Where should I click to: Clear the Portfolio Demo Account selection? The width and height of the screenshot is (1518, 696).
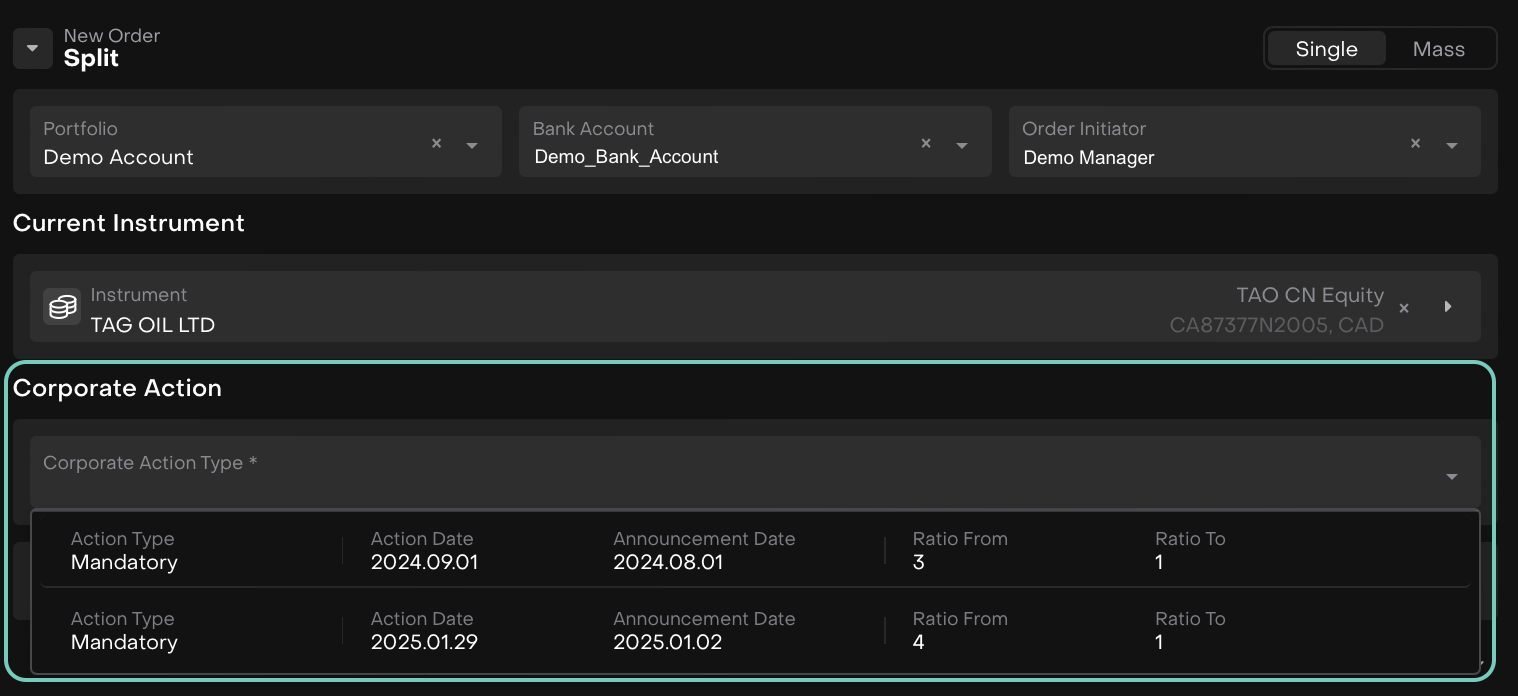click(x=436, y=144)
